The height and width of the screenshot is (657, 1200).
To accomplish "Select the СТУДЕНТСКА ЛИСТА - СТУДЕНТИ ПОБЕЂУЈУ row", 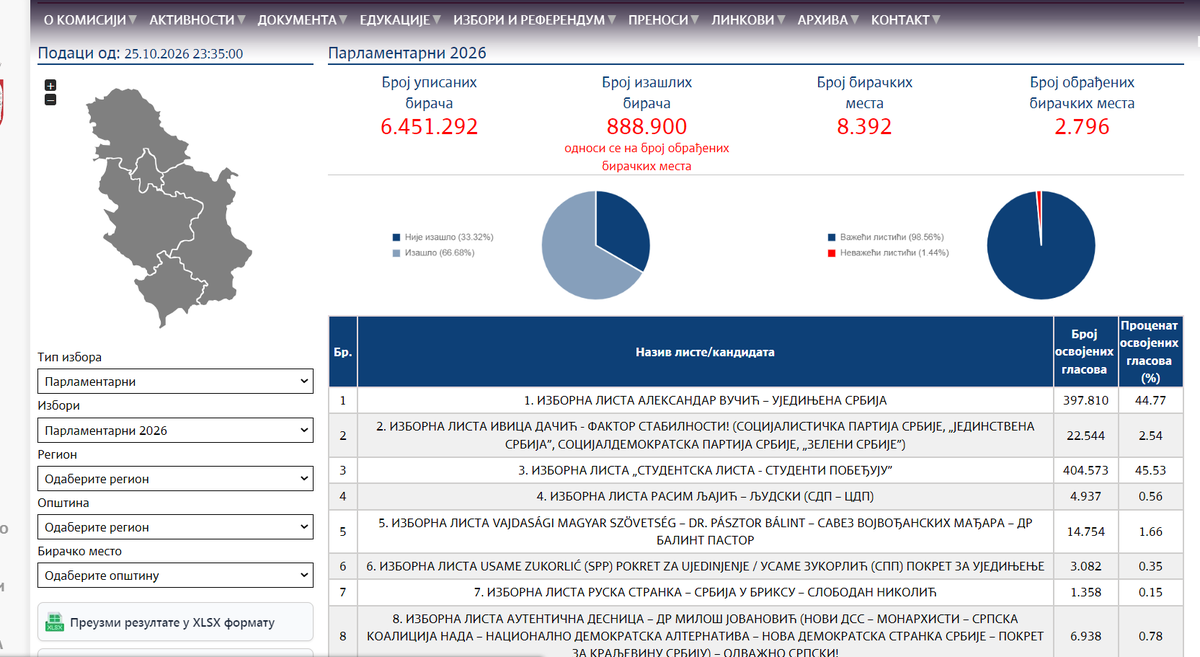I will click(x=755, y=470).
